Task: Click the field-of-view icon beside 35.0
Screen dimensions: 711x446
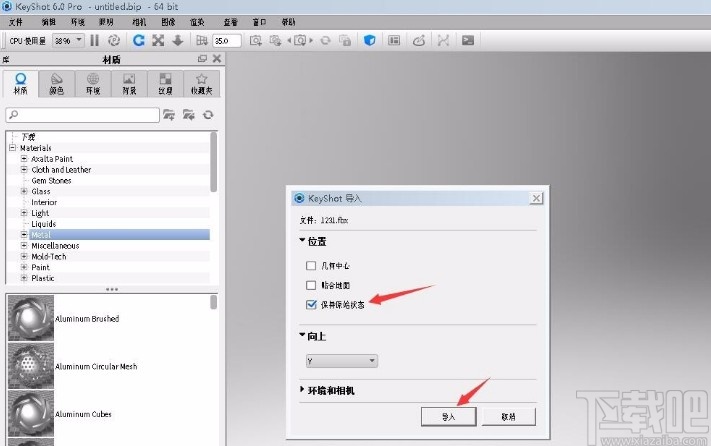Action: (x=202, y=40)
